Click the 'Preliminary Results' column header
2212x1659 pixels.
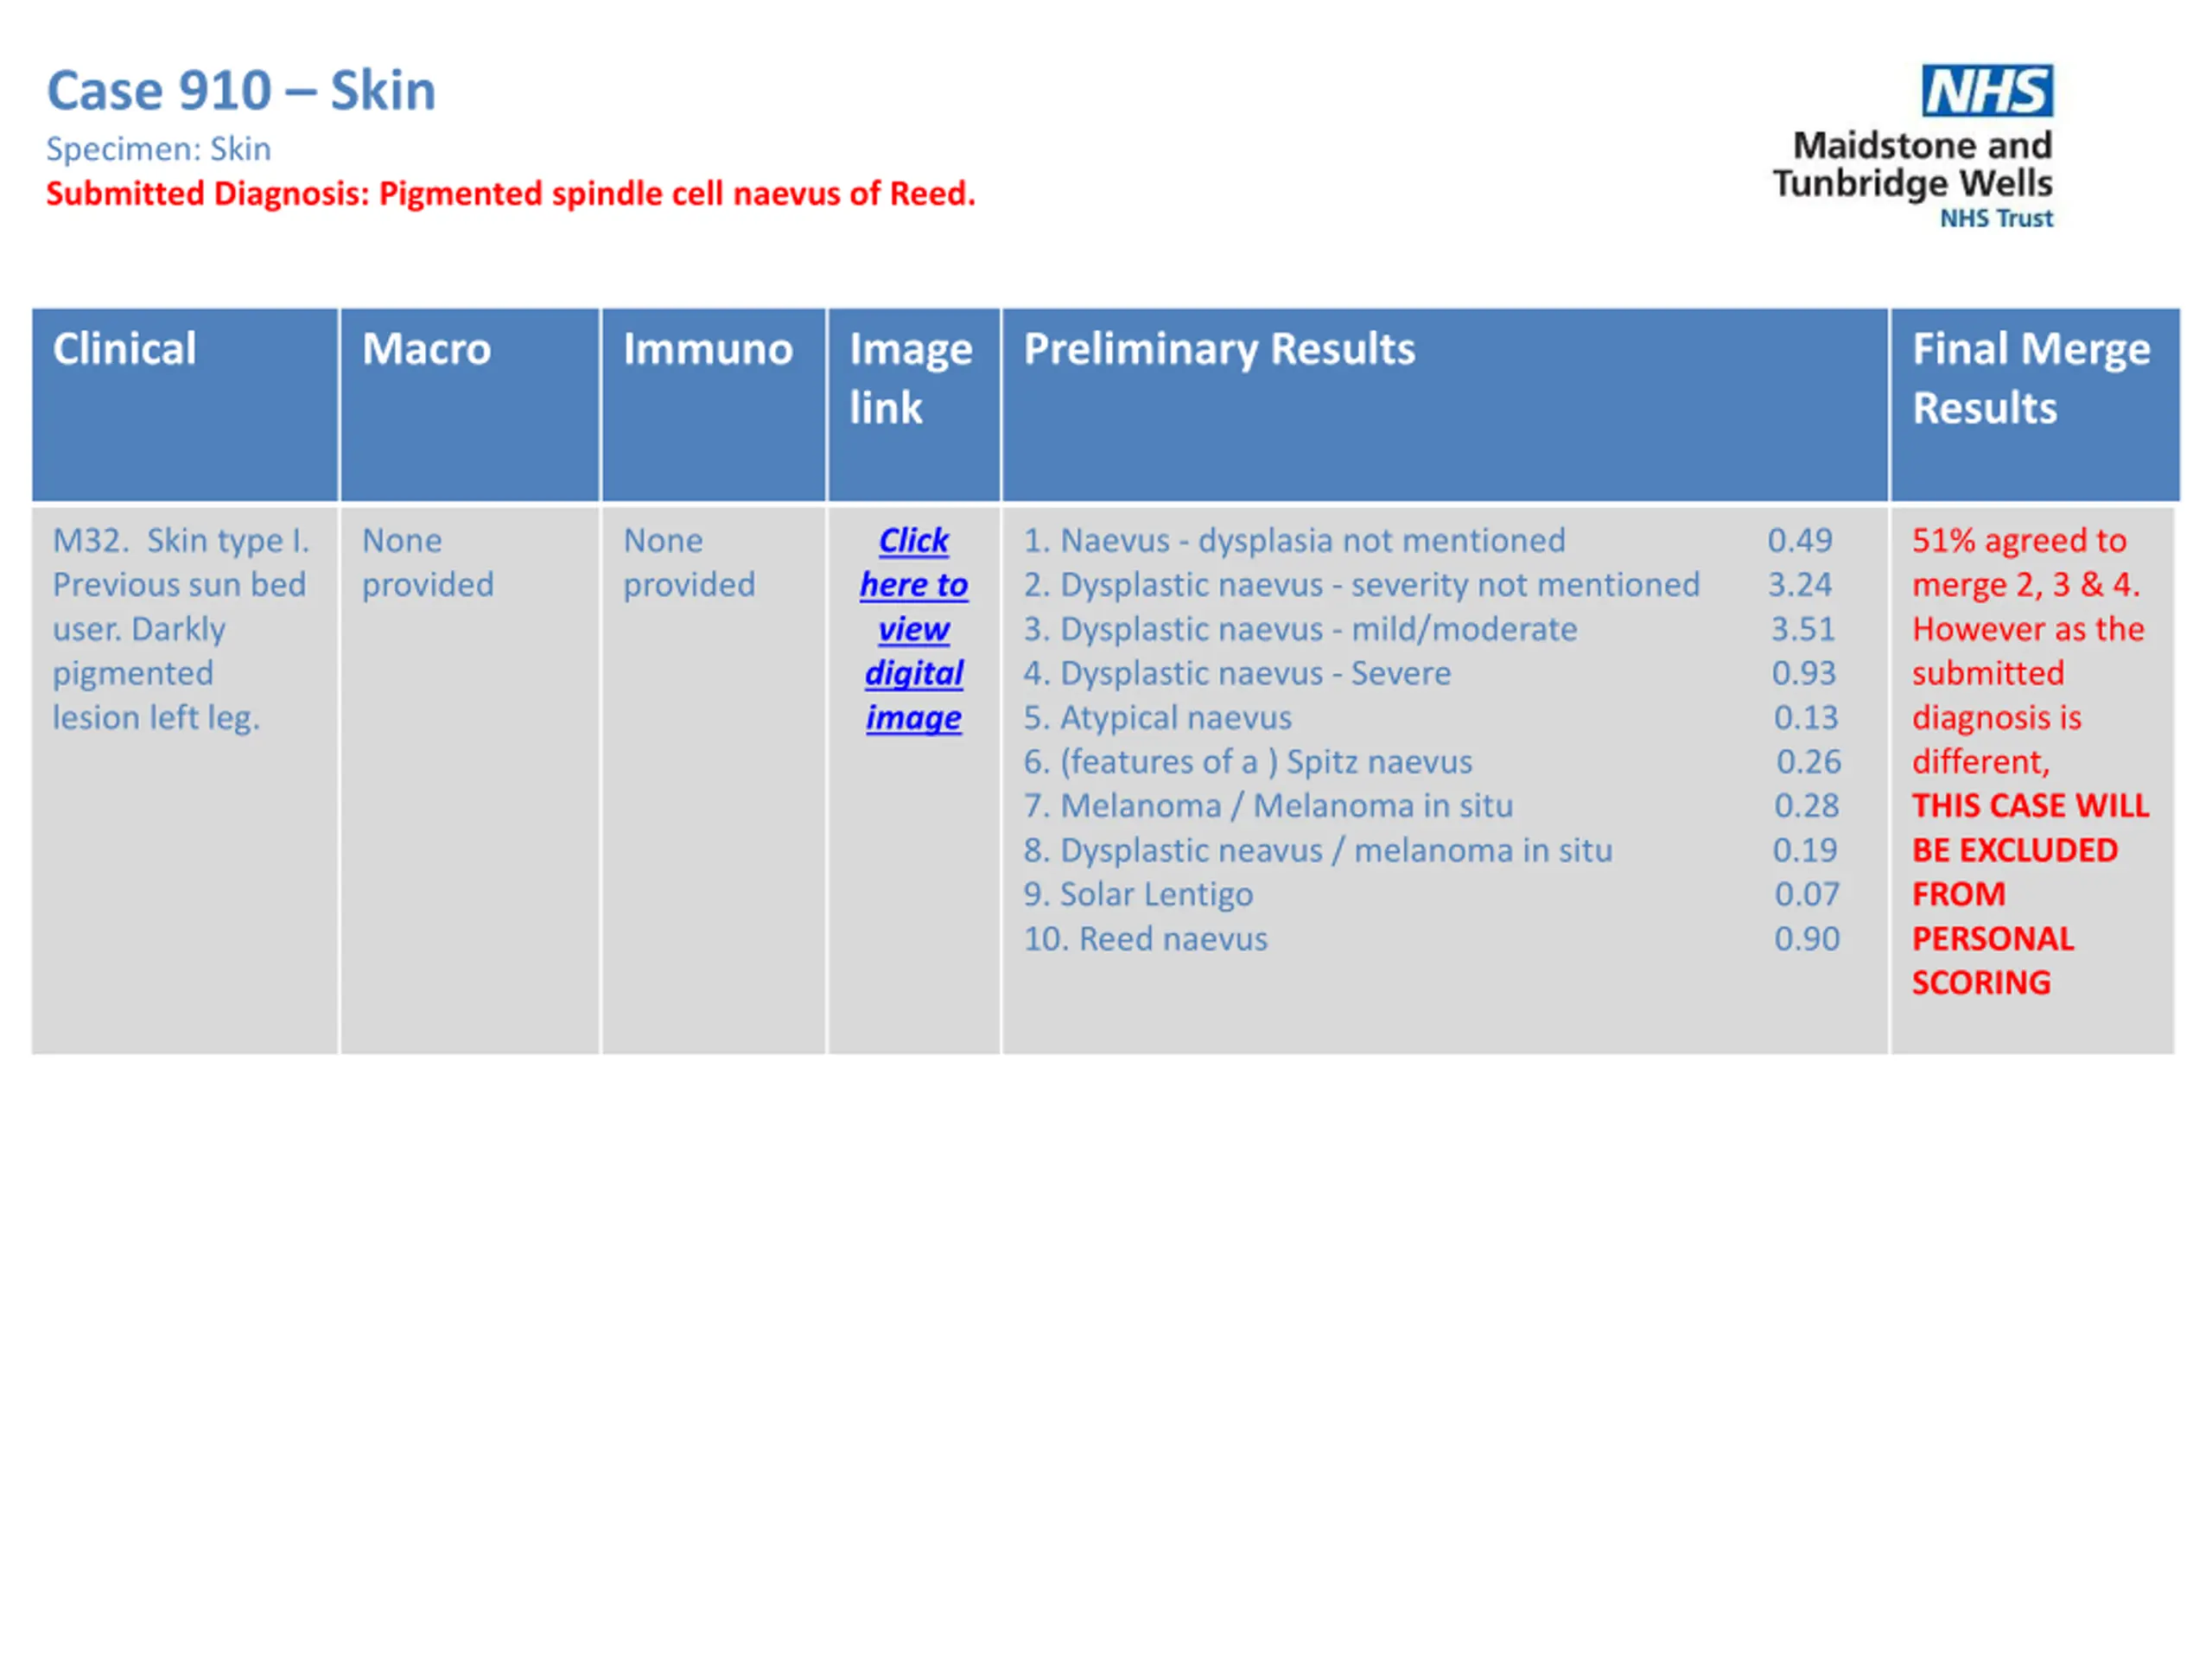(1444, 404)
